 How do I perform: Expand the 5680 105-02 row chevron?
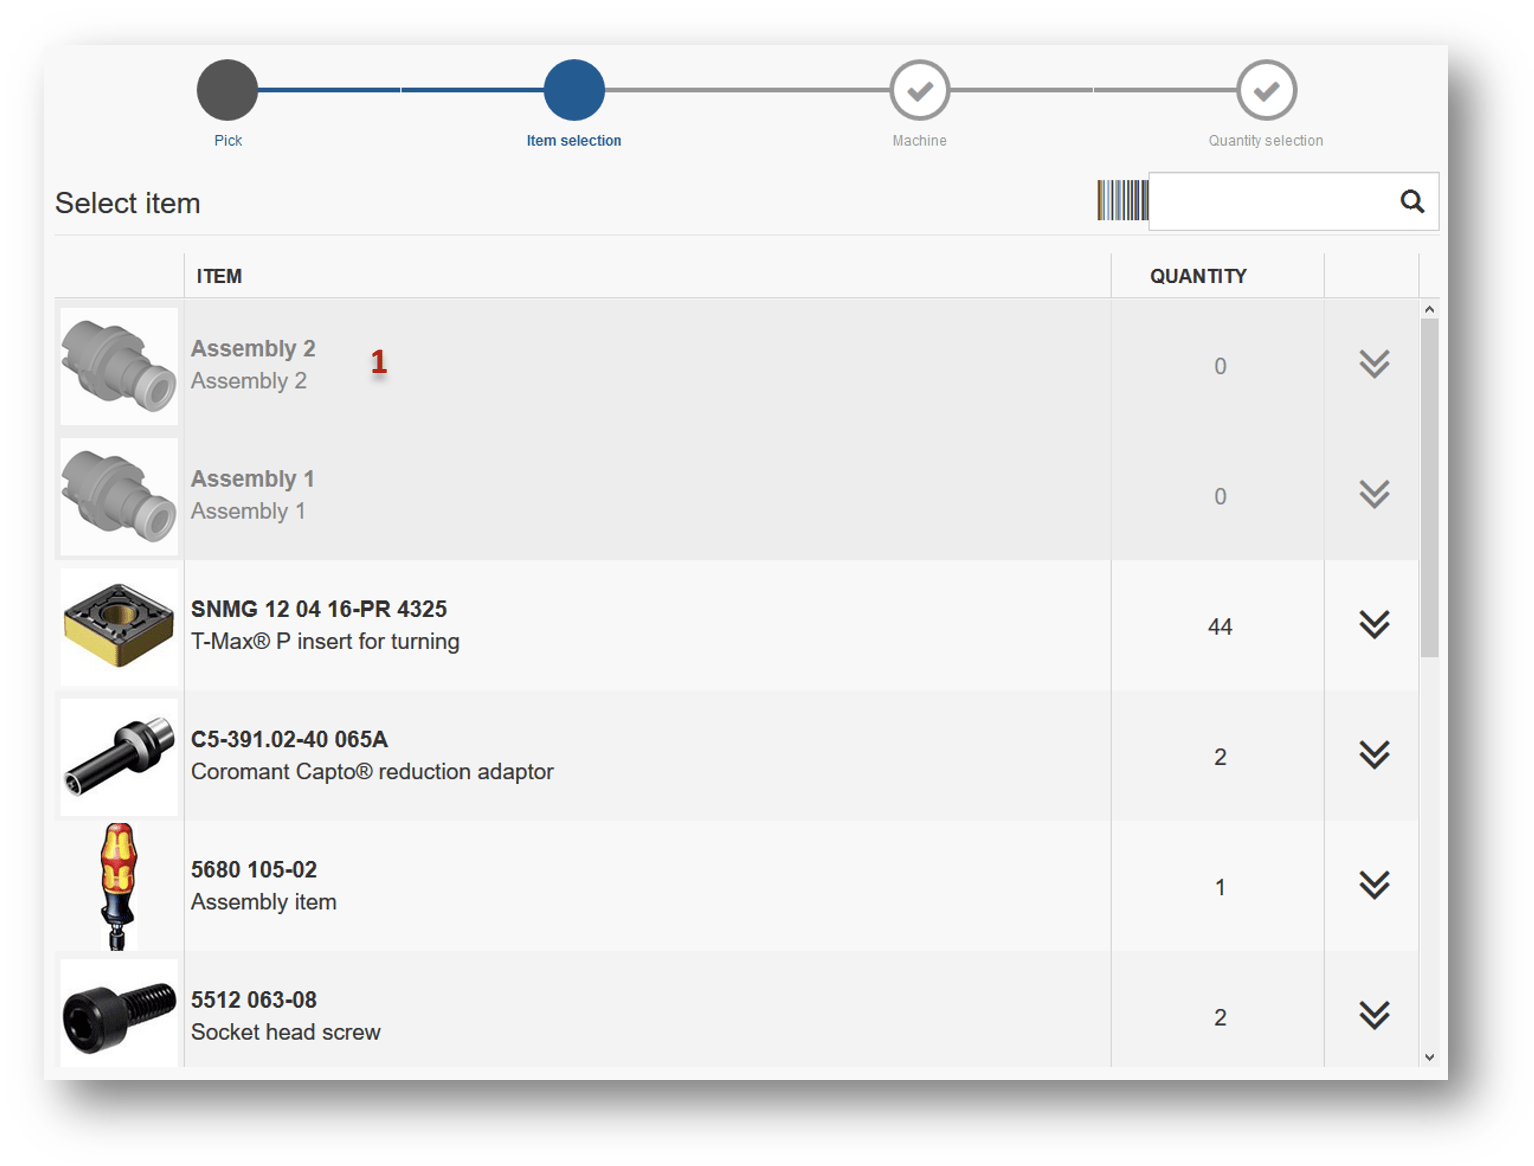coord(1374,885)
